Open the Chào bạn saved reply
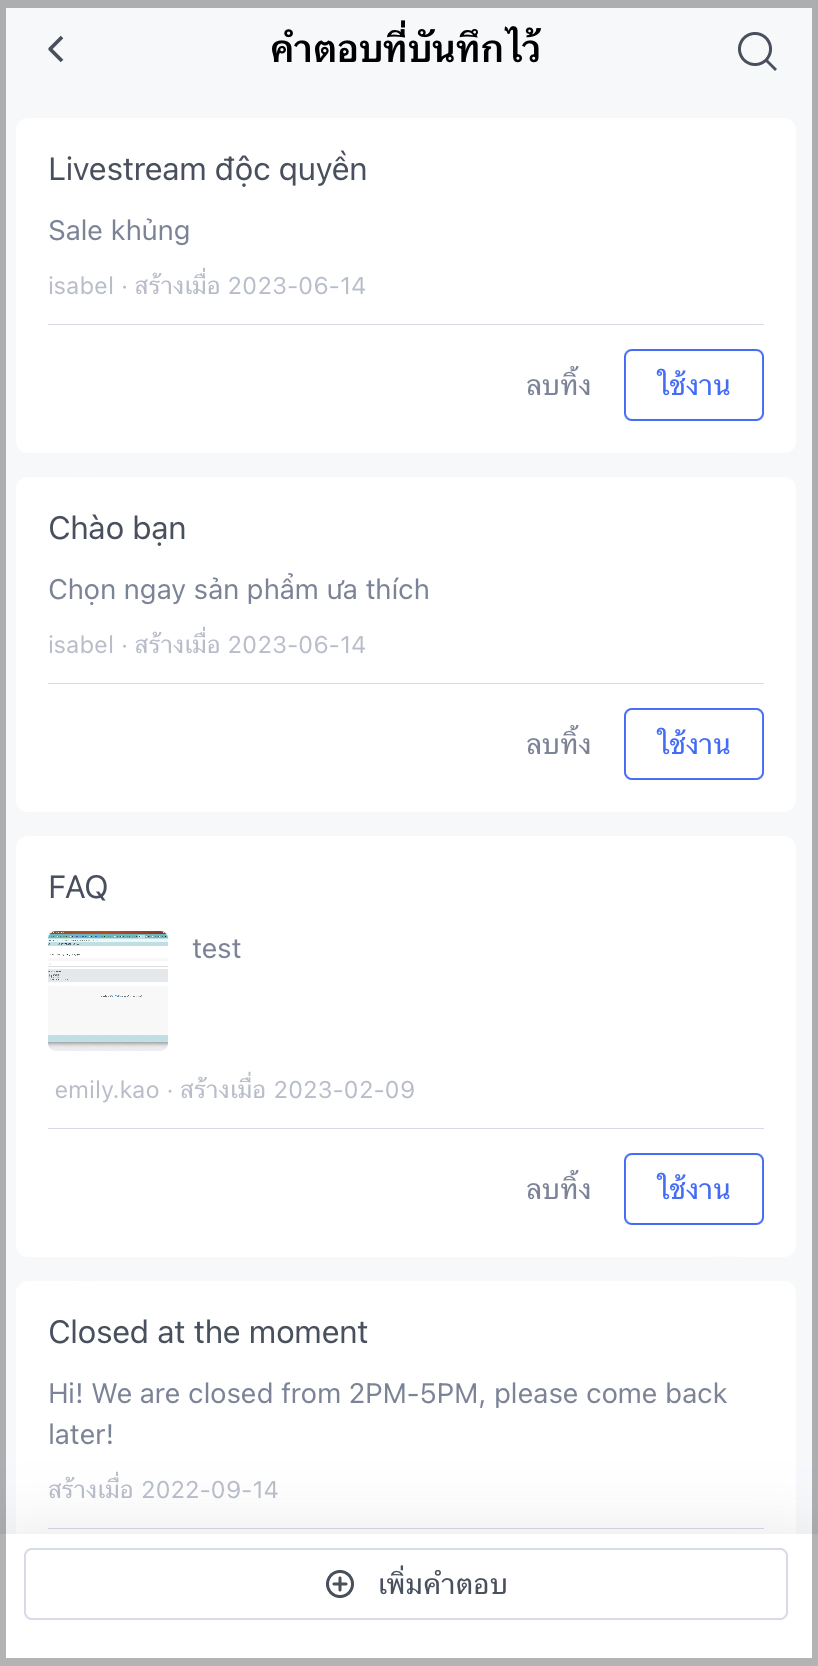818x1666 pixels. [x=117, y=528]
